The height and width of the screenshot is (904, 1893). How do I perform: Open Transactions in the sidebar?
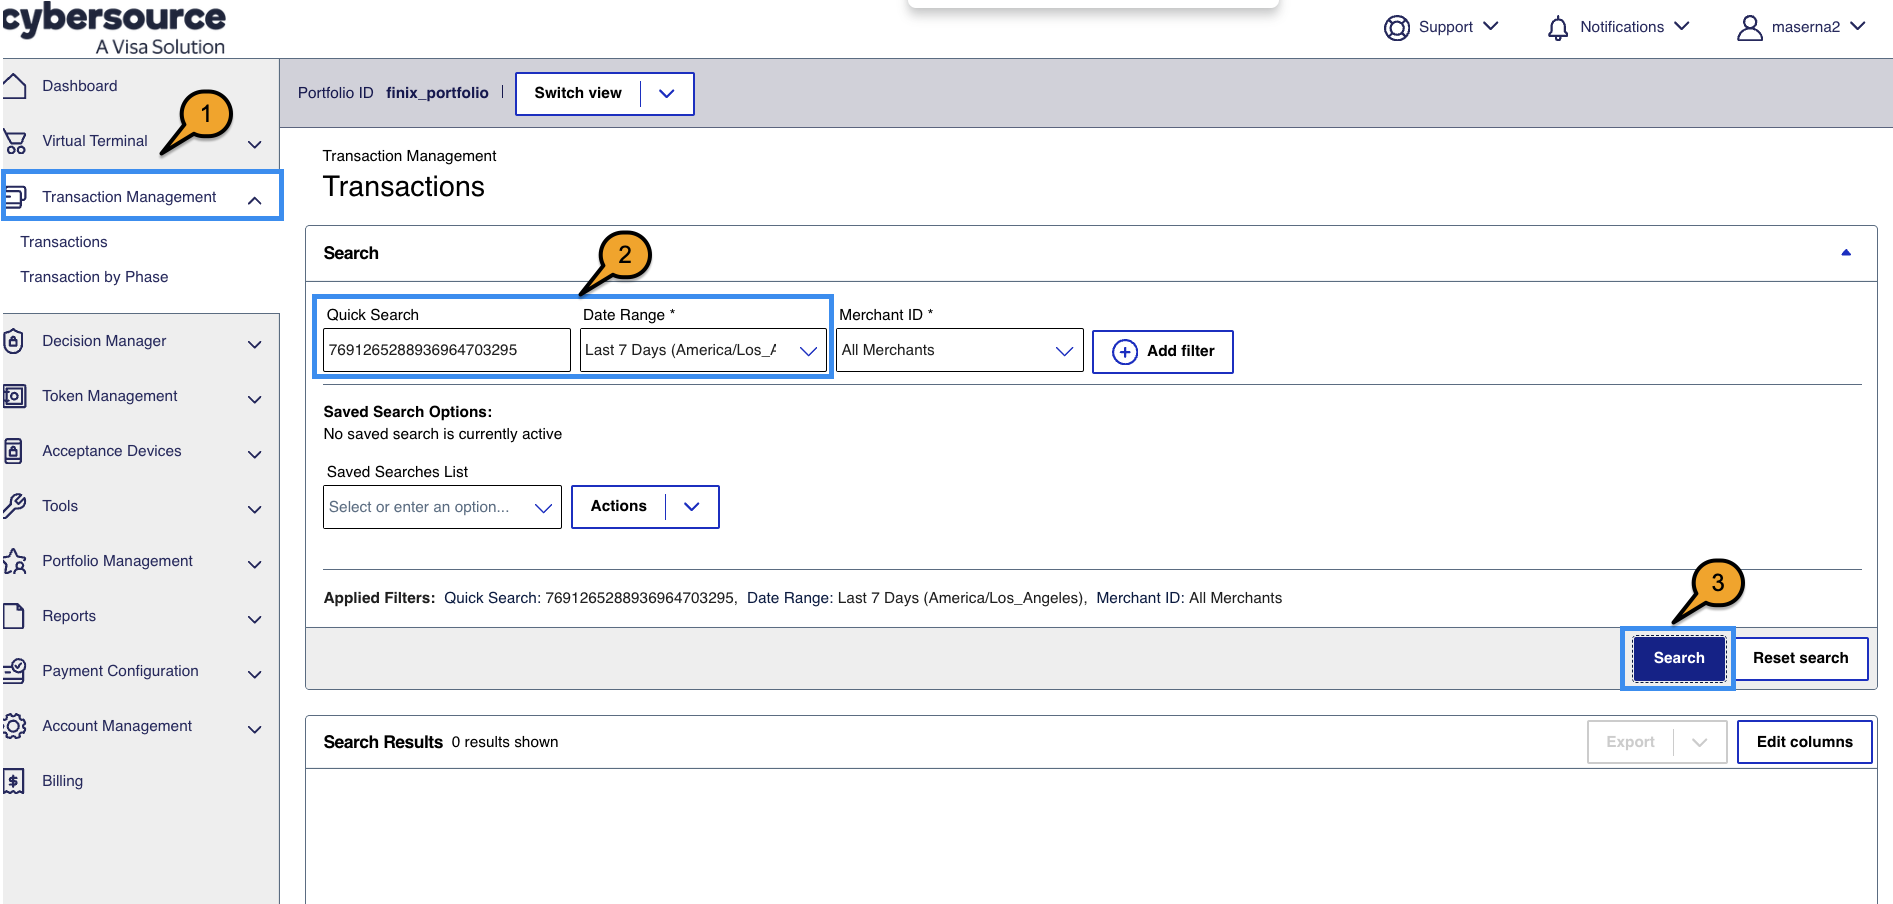coord(64,242)
